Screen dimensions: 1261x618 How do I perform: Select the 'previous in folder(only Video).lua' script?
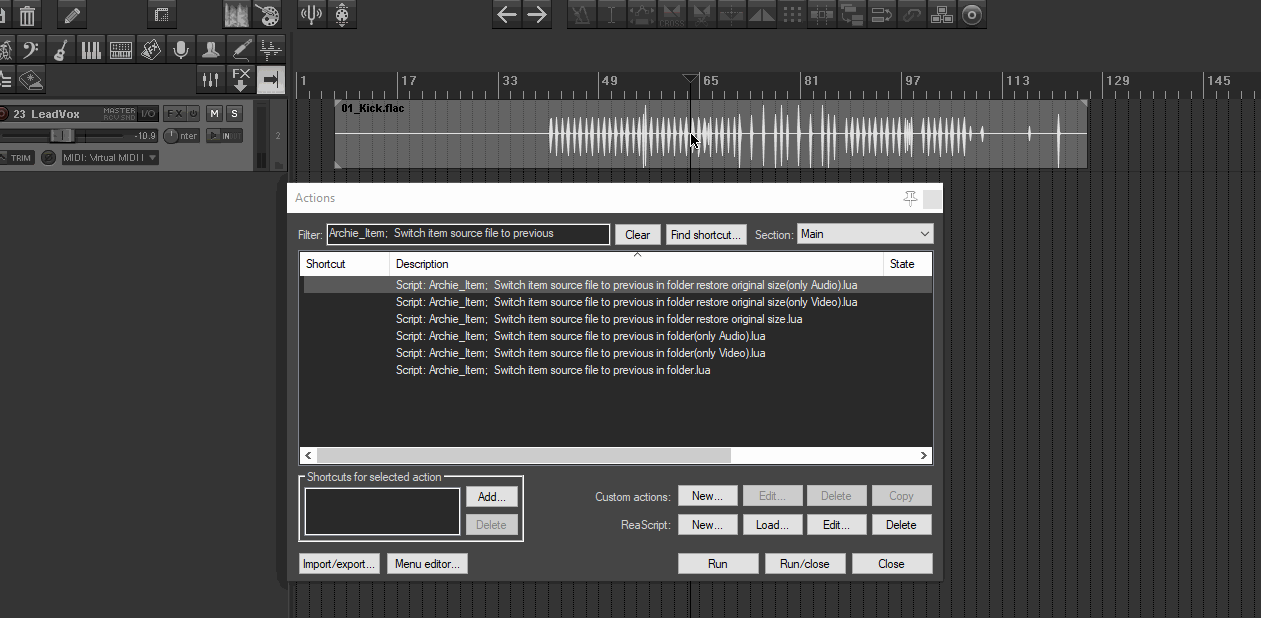pyautogui.click(x=580, y=353)
